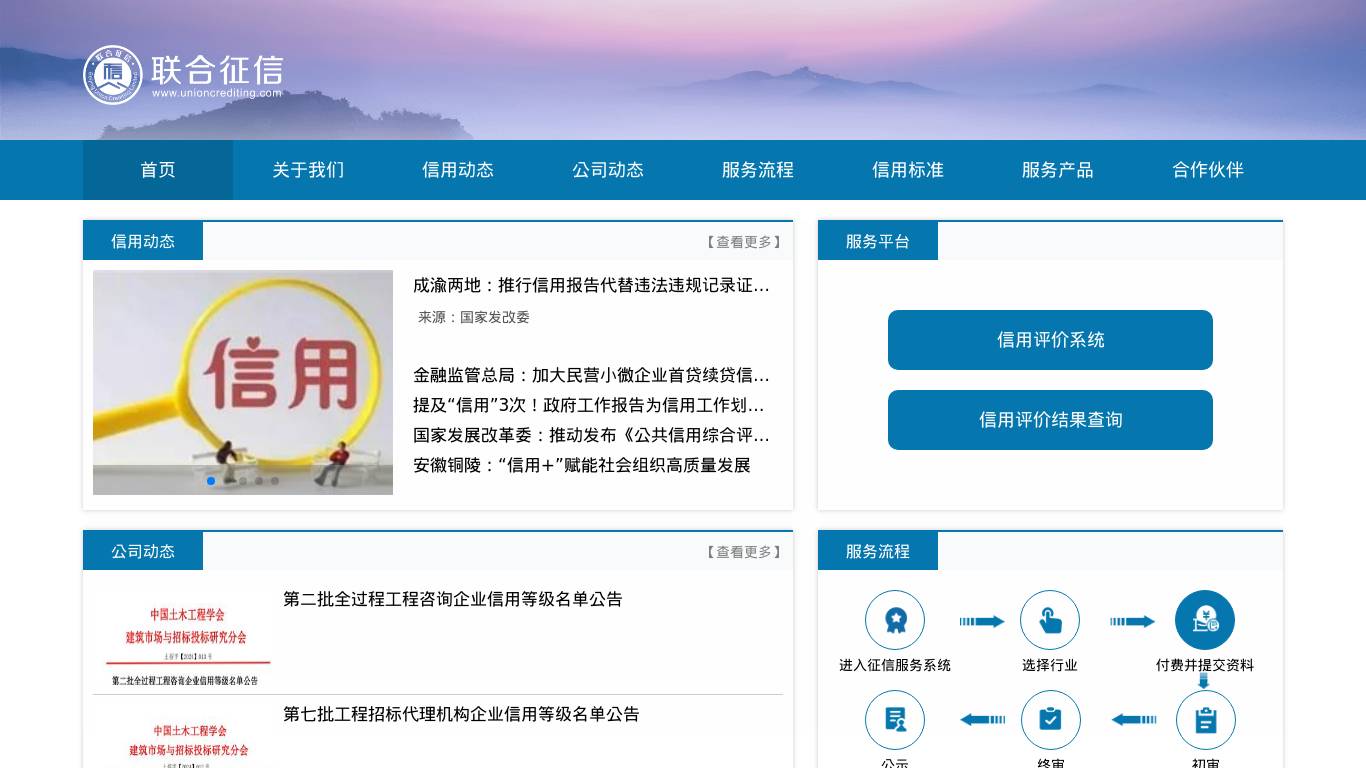The height and width of the screenshot is (768, 1366).
Task: Open the 信用标准 navigation item
Action: click(x=908, y=170)
